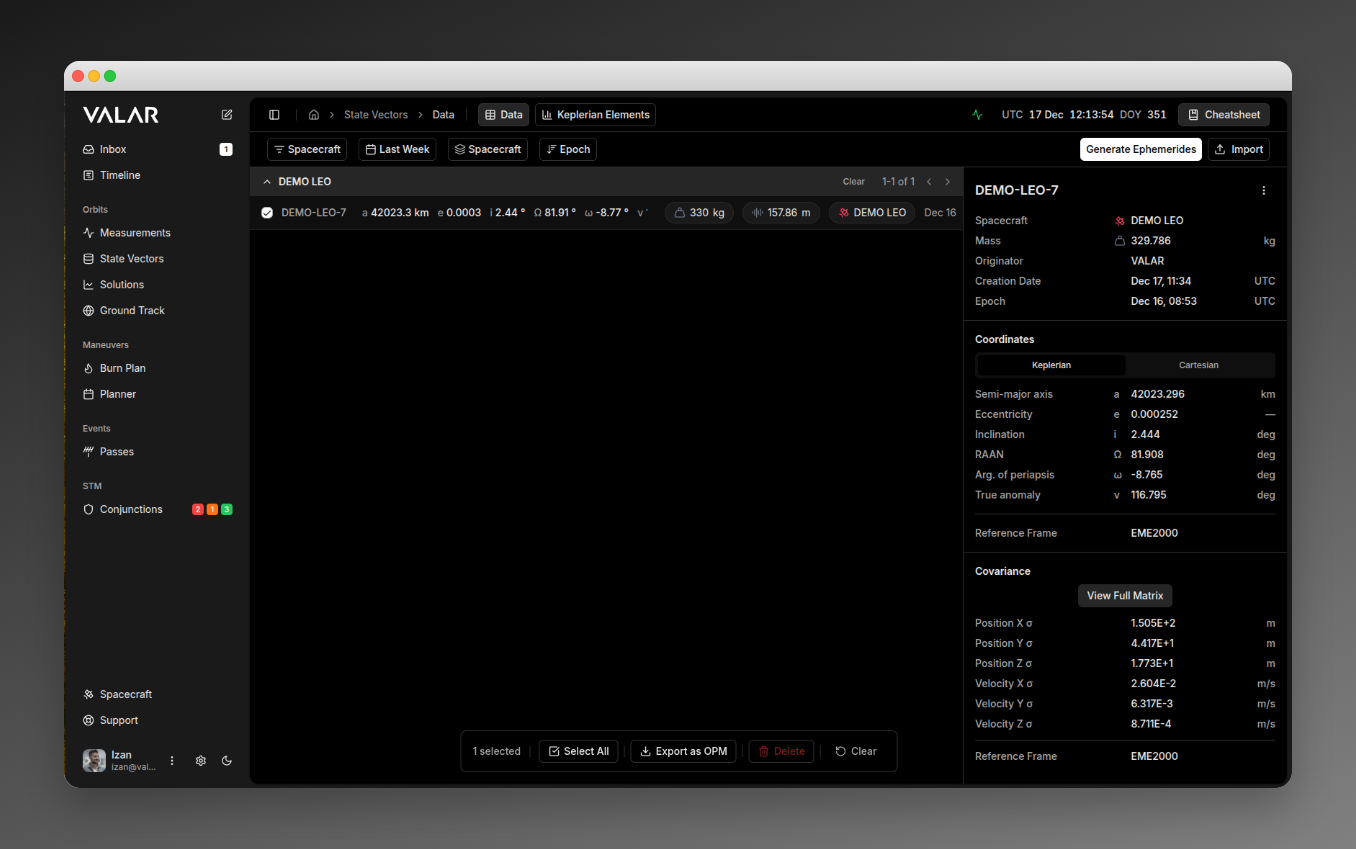Uncheck the DEMO-LEO-7 row checkbox
The width and height of the screenshot is (1356, 849).
(267, 213)
